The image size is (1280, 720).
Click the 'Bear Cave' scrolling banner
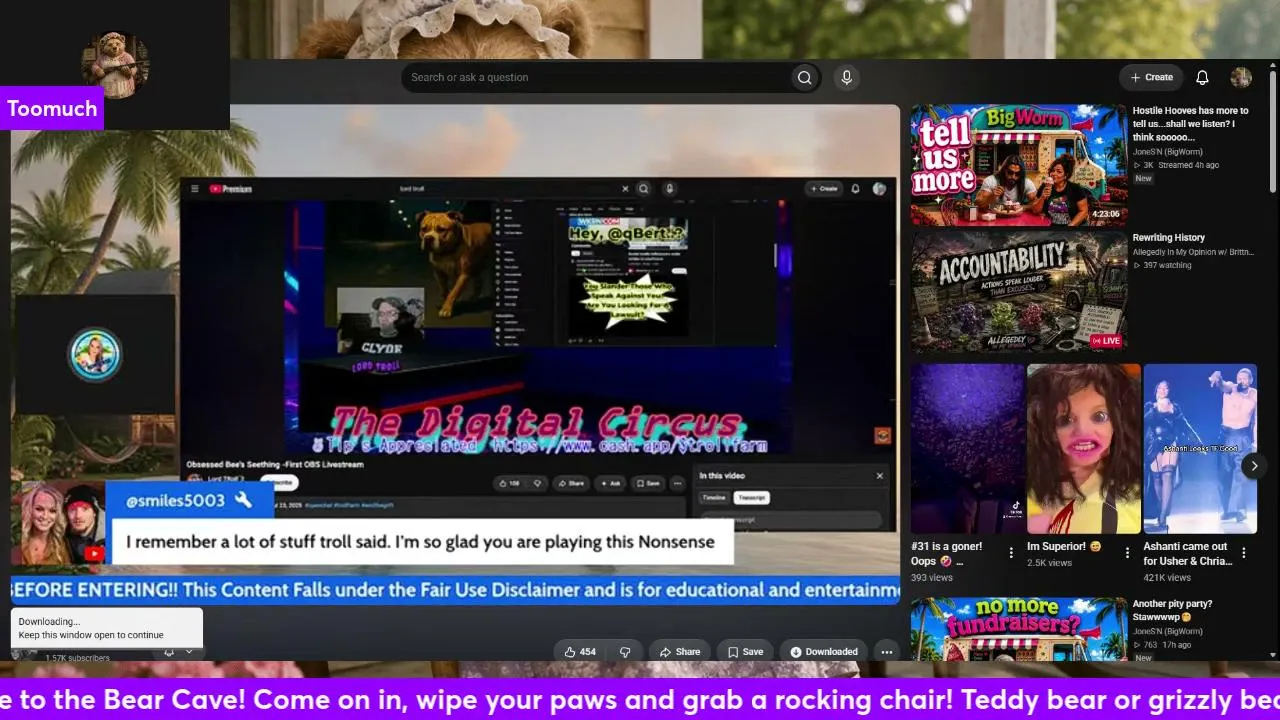(x=640, y=699)
